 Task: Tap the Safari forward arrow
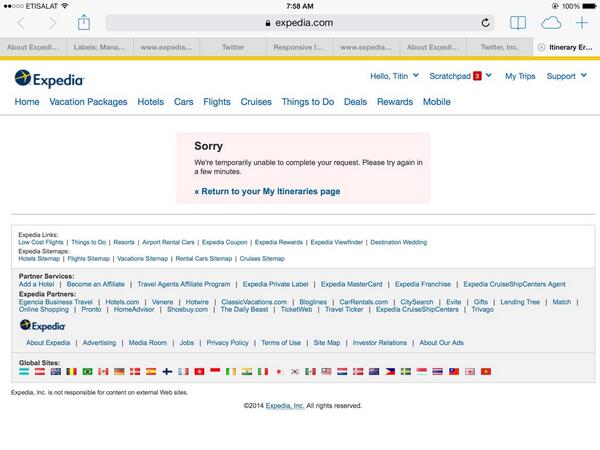coord(52,23)
